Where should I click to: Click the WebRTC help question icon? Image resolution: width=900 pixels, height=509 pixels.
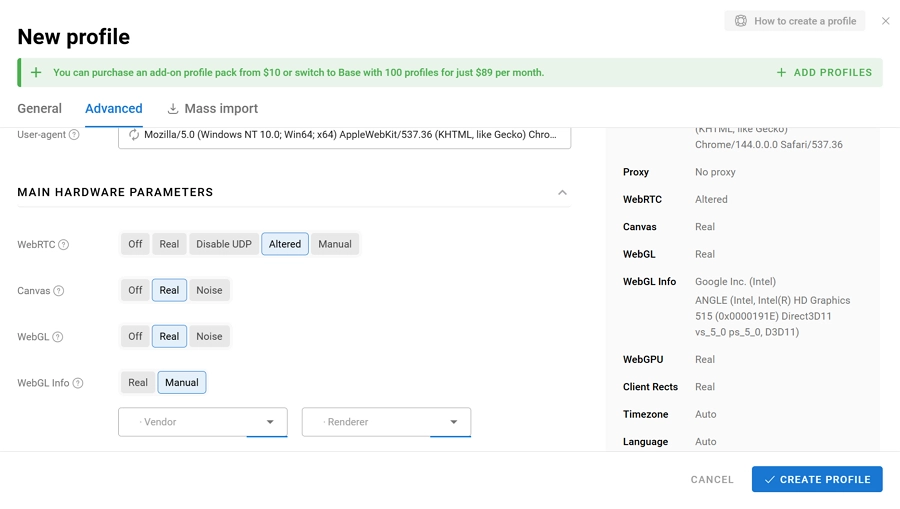coord(64,245)
